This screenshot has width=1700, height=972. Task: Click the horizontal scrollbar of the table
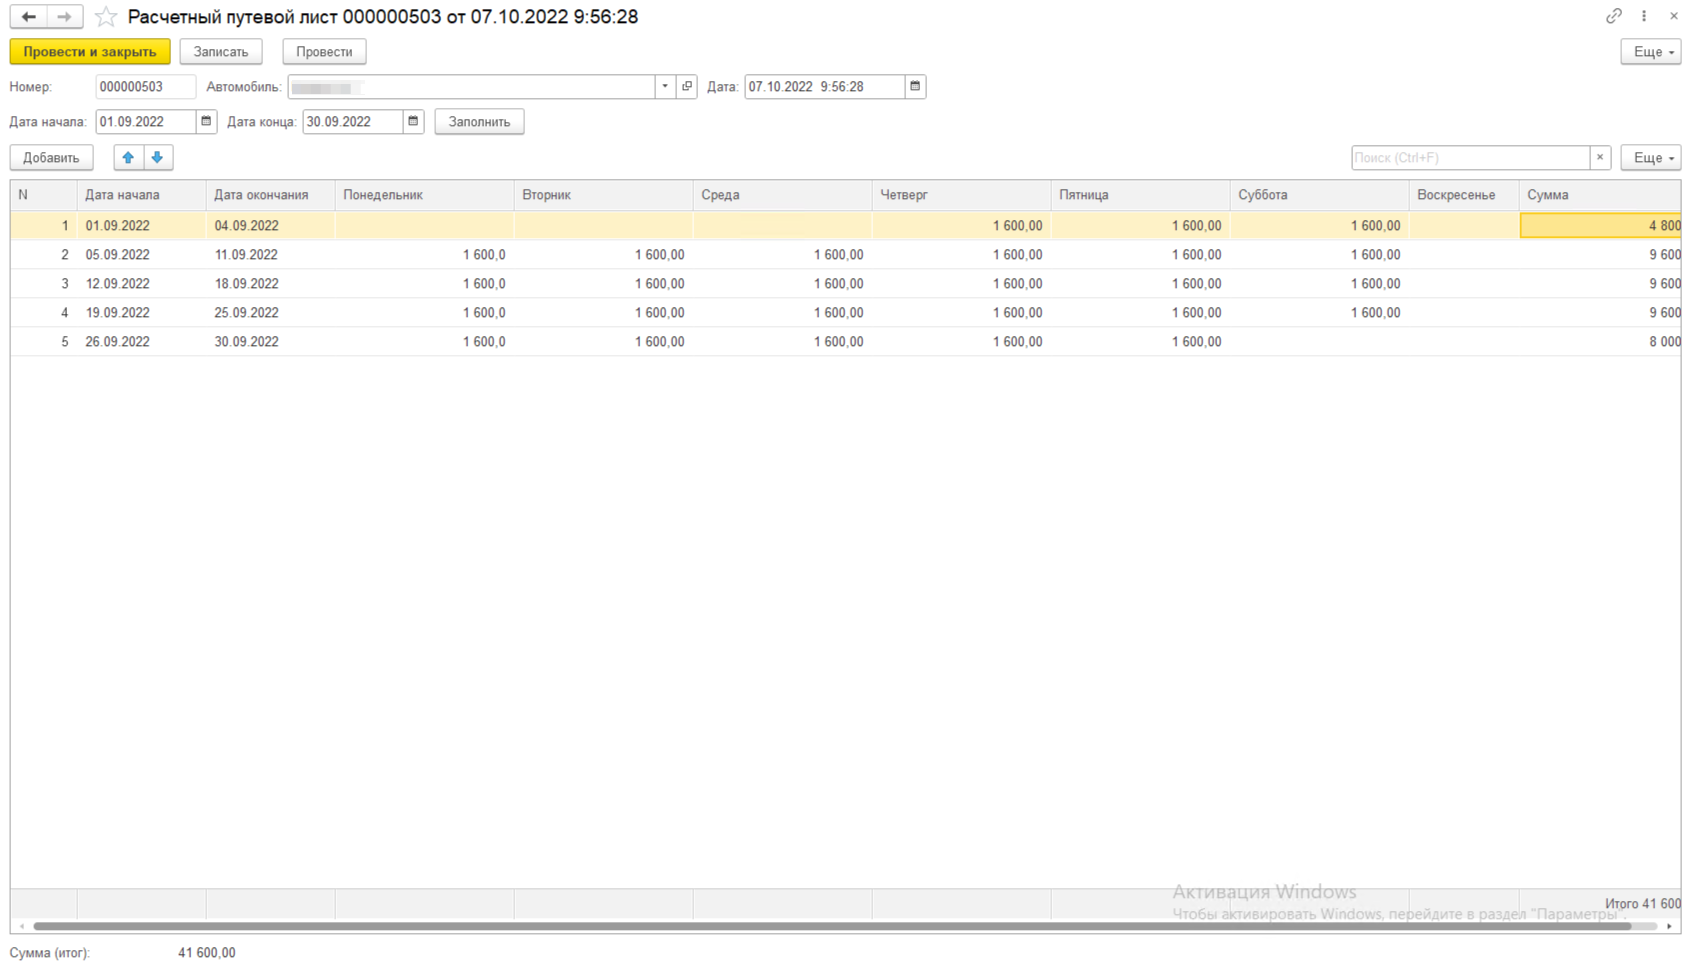[x=830, y=926]
